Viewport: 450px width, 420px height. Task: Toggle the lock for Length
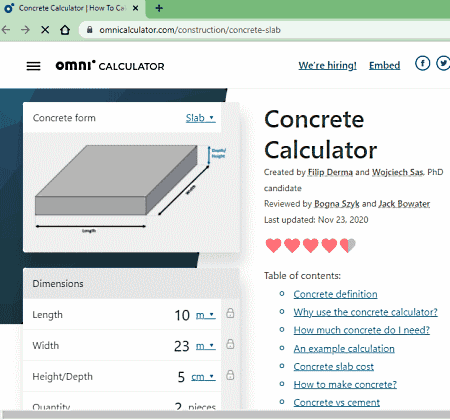pyautogui.click(x=230, y=313)
